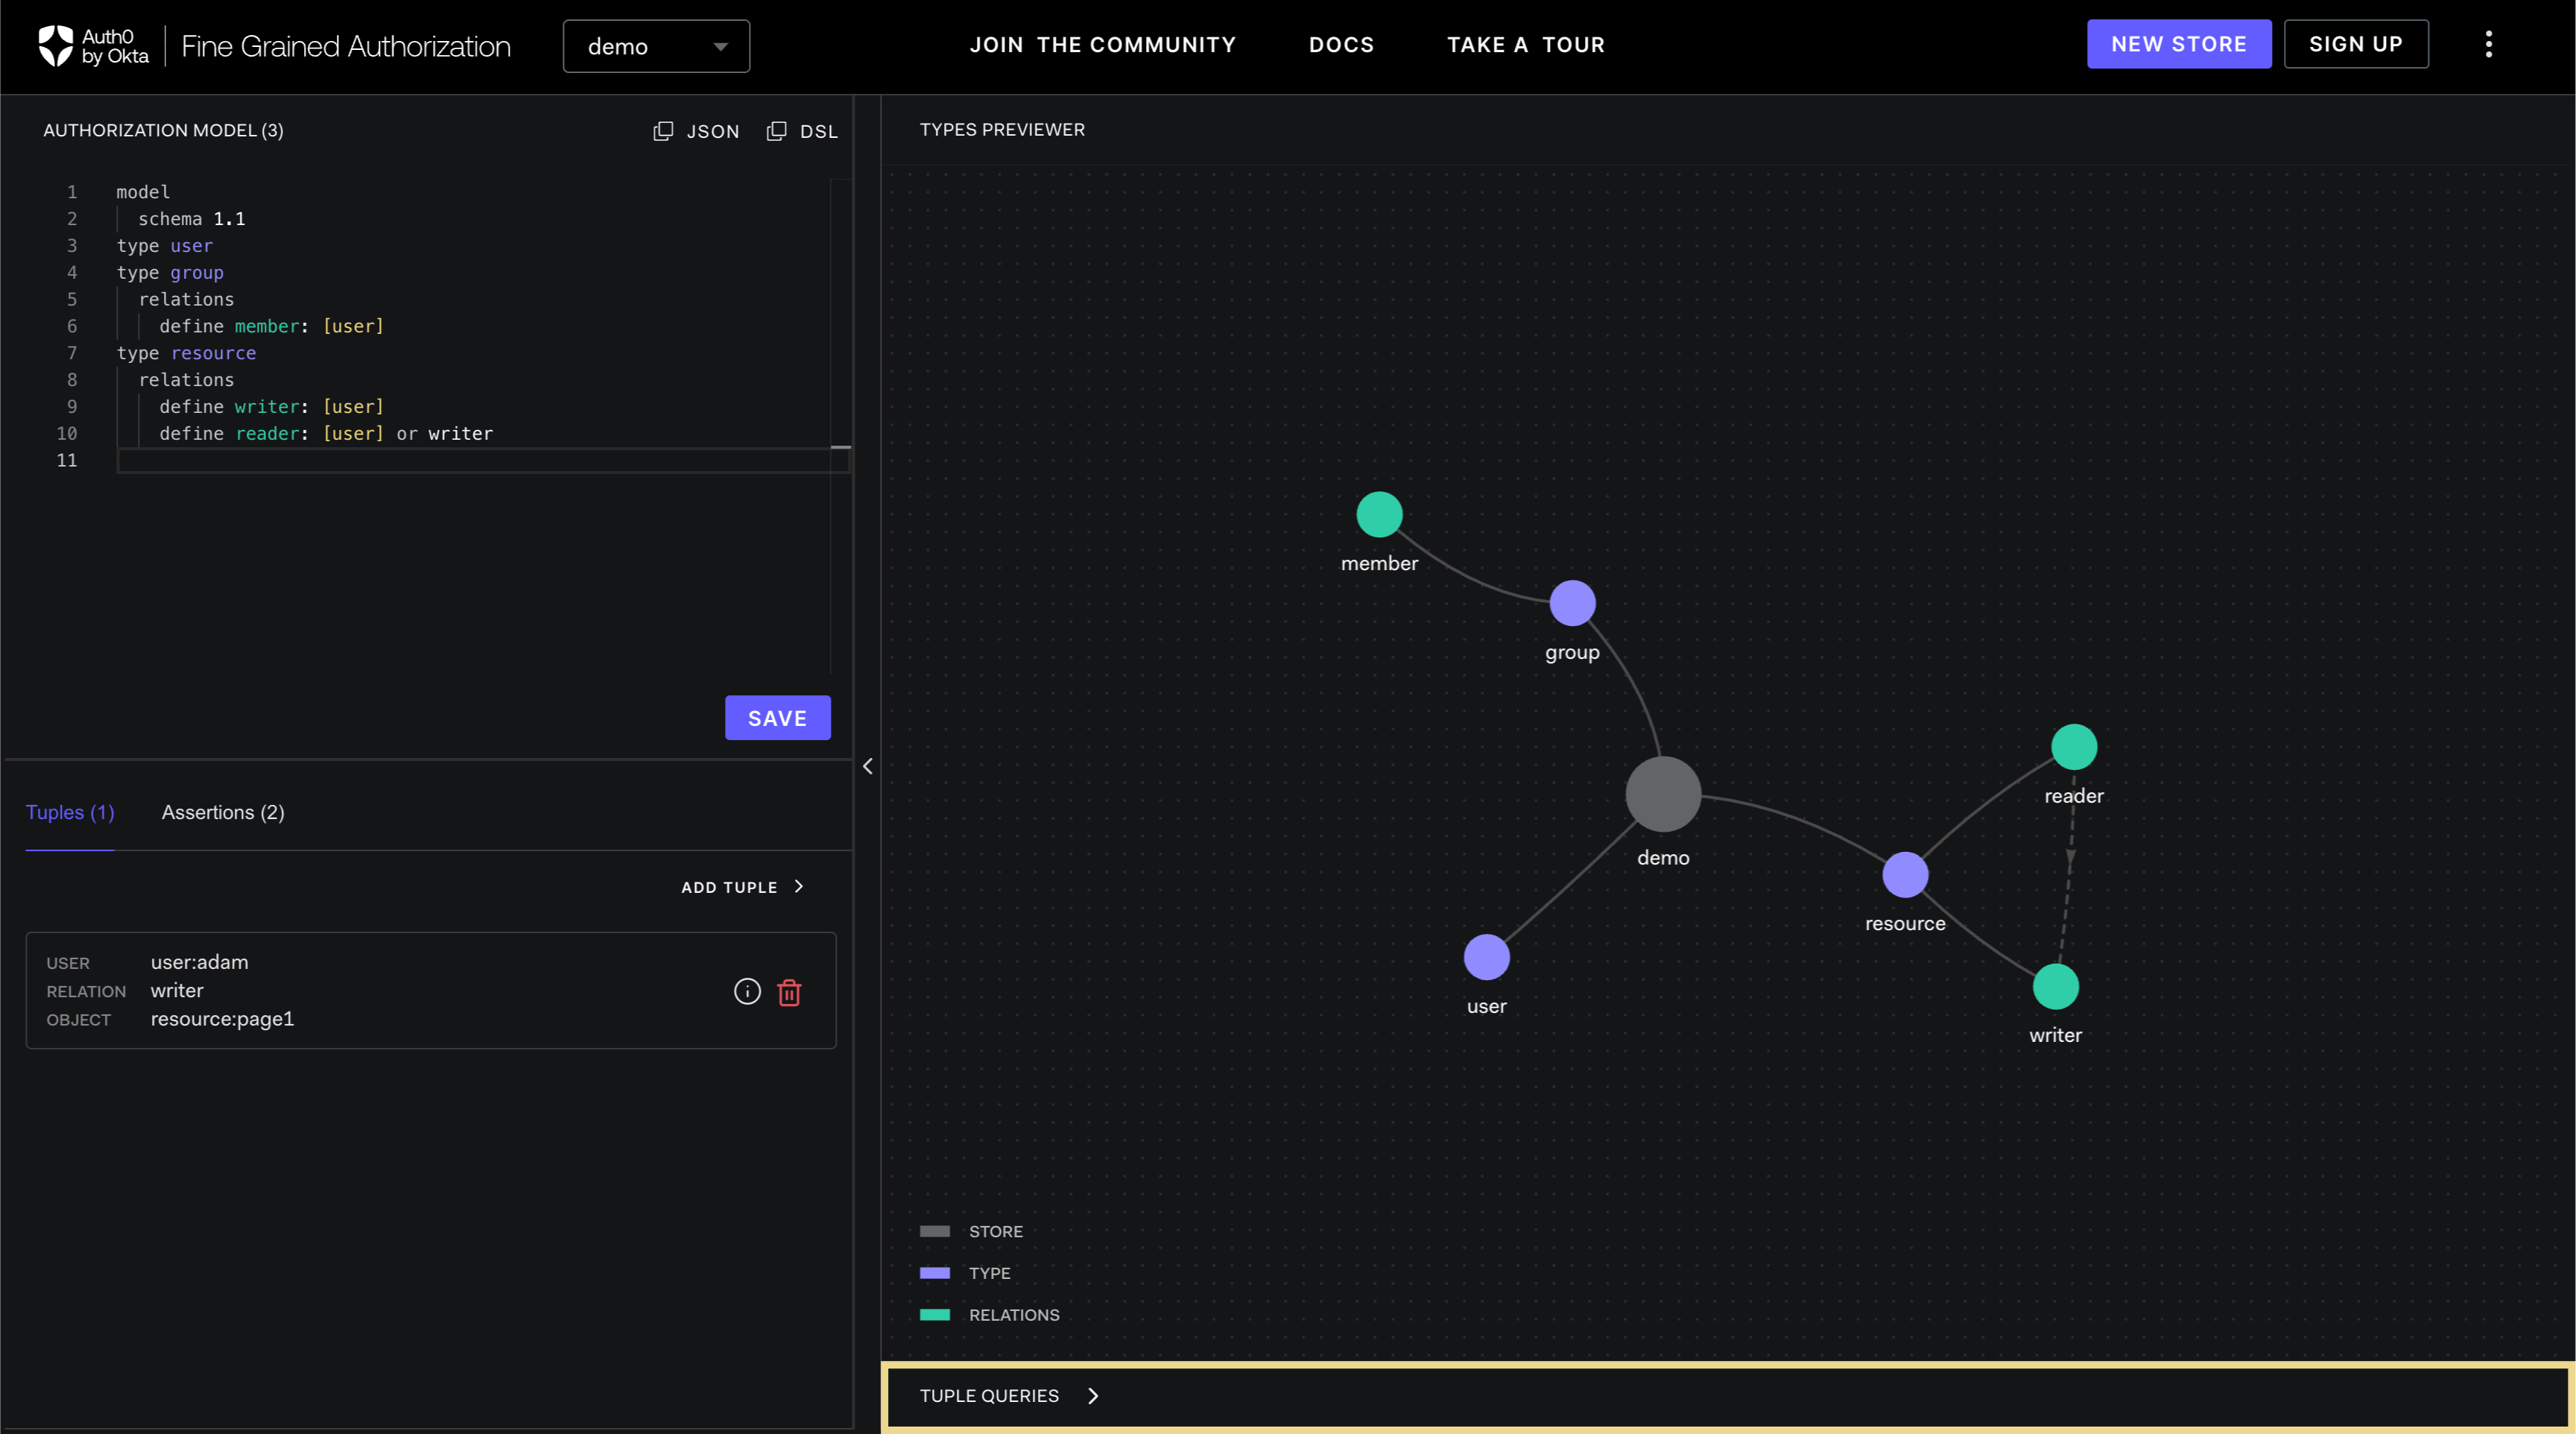Switch to the Assertions (2) tab
The height and width of the screenshot is (1434, 2576).
[x=223, y=812]
